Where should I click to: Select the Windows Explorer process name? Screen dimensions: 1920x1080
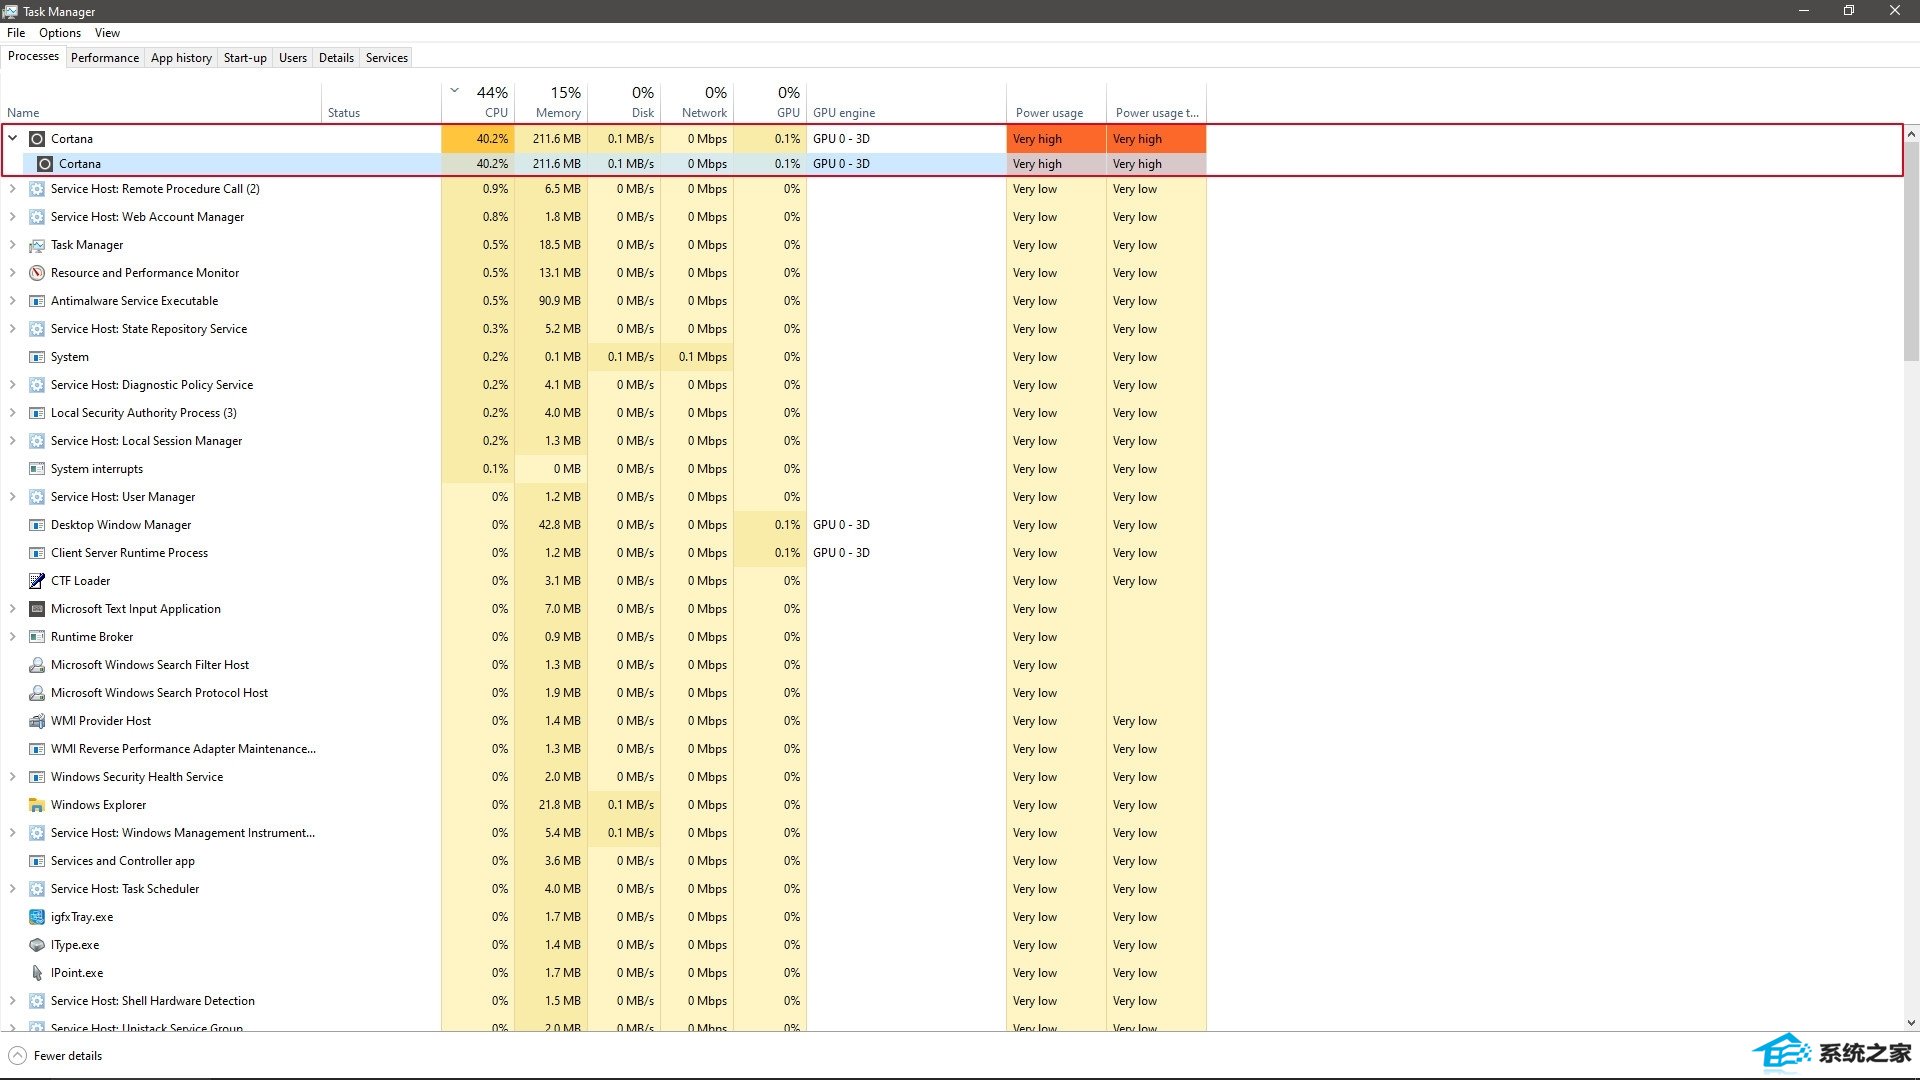pyautogui.click(x=98, y=805)
